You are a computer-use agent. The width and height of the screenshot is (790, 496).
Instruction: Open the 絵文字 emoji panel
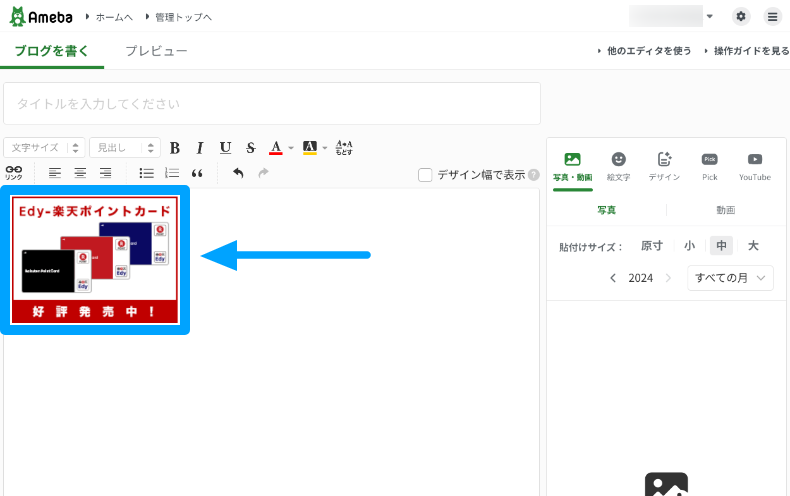(618, 167)
